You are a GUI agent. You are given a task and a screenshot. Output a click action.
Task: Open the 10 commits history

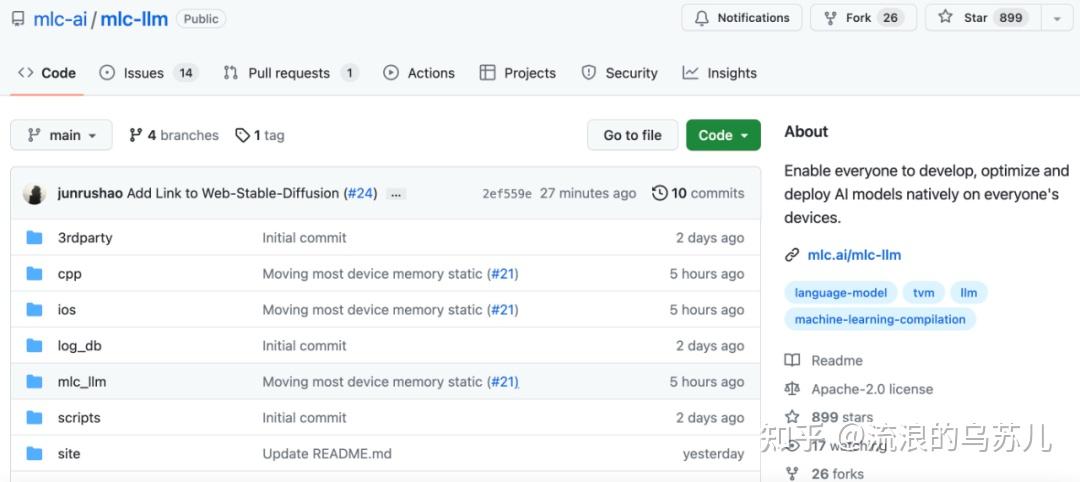coord(698,193)
